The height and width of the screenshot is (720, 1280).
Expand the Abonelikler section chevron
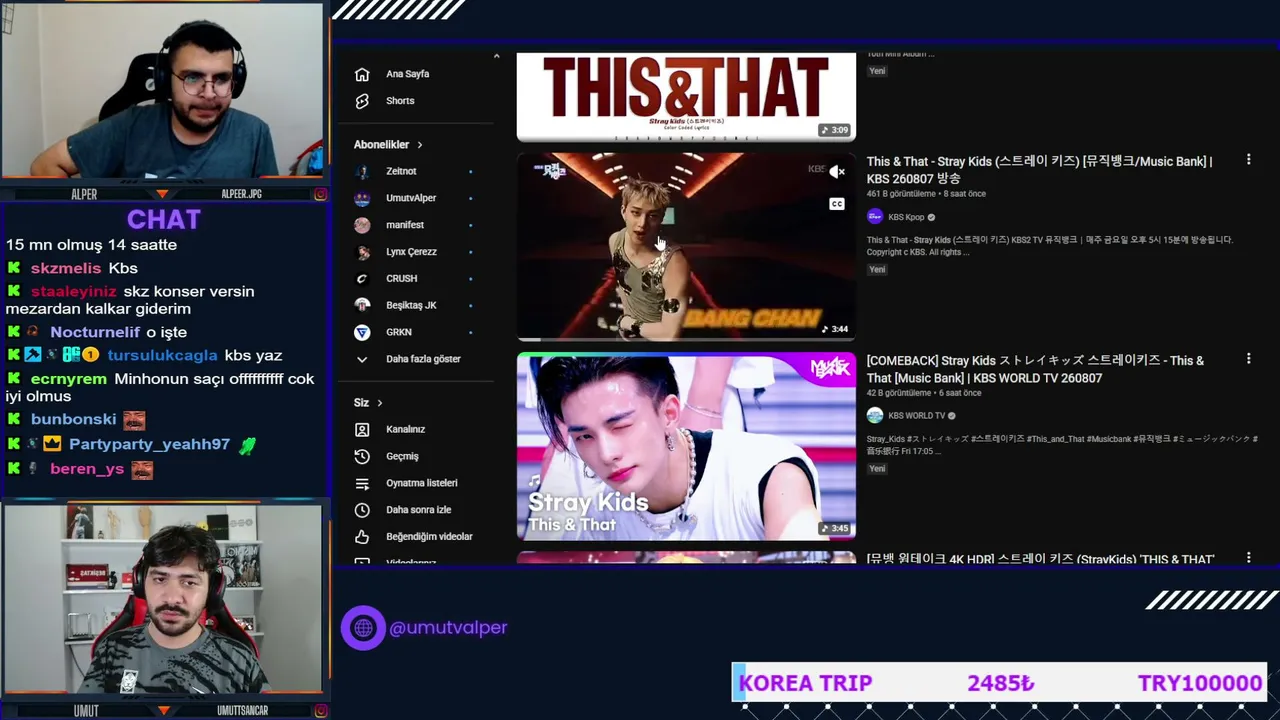[420, 145]
